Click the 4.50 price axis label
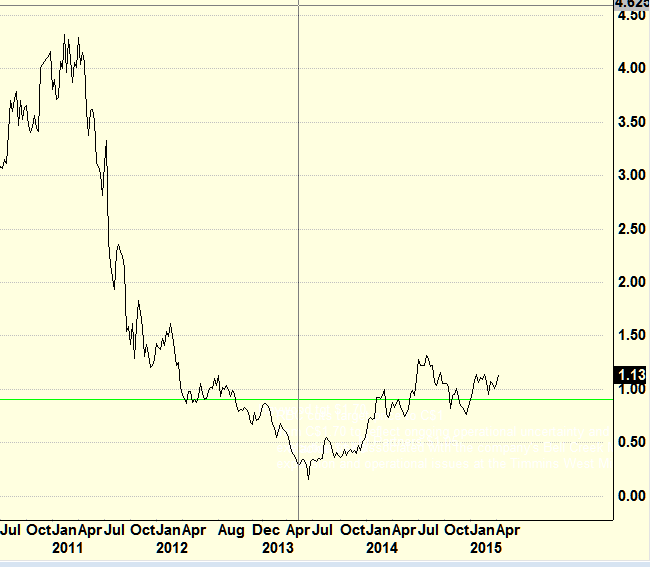The image size is (650, 567). pos(632,16)
